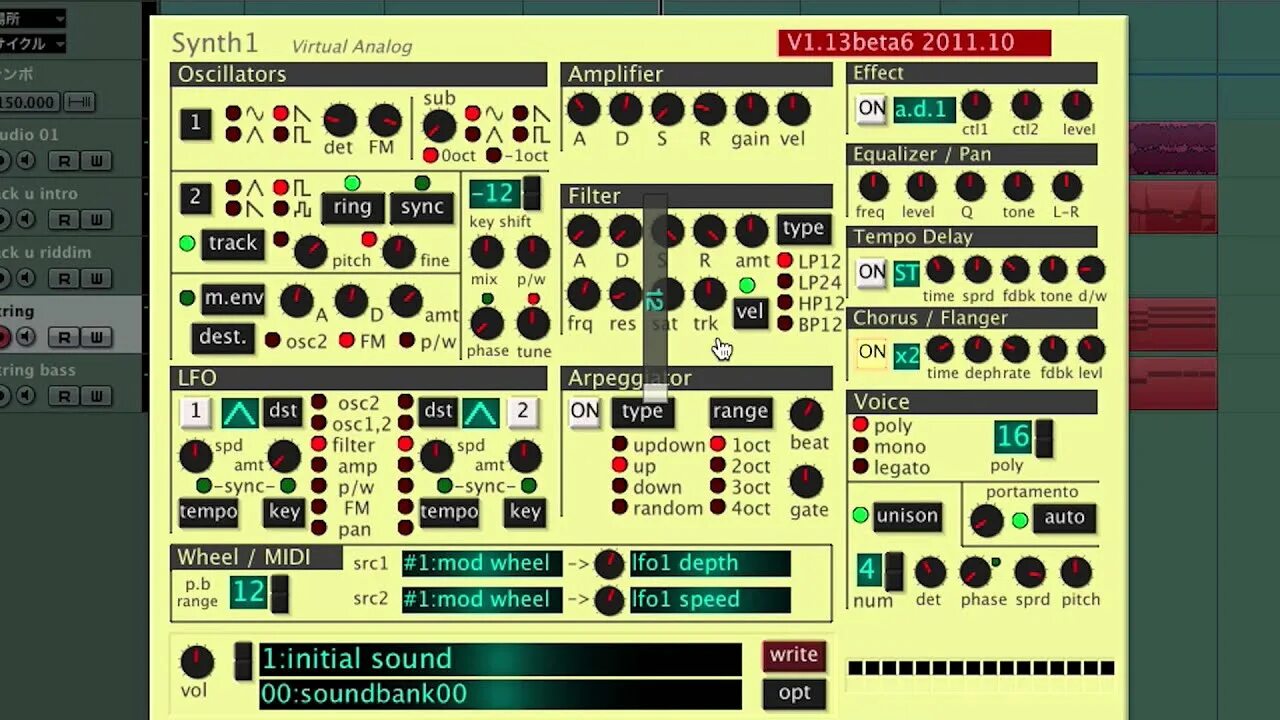Click the filter trk knob

pyautogui.click(x=709, y=294)
